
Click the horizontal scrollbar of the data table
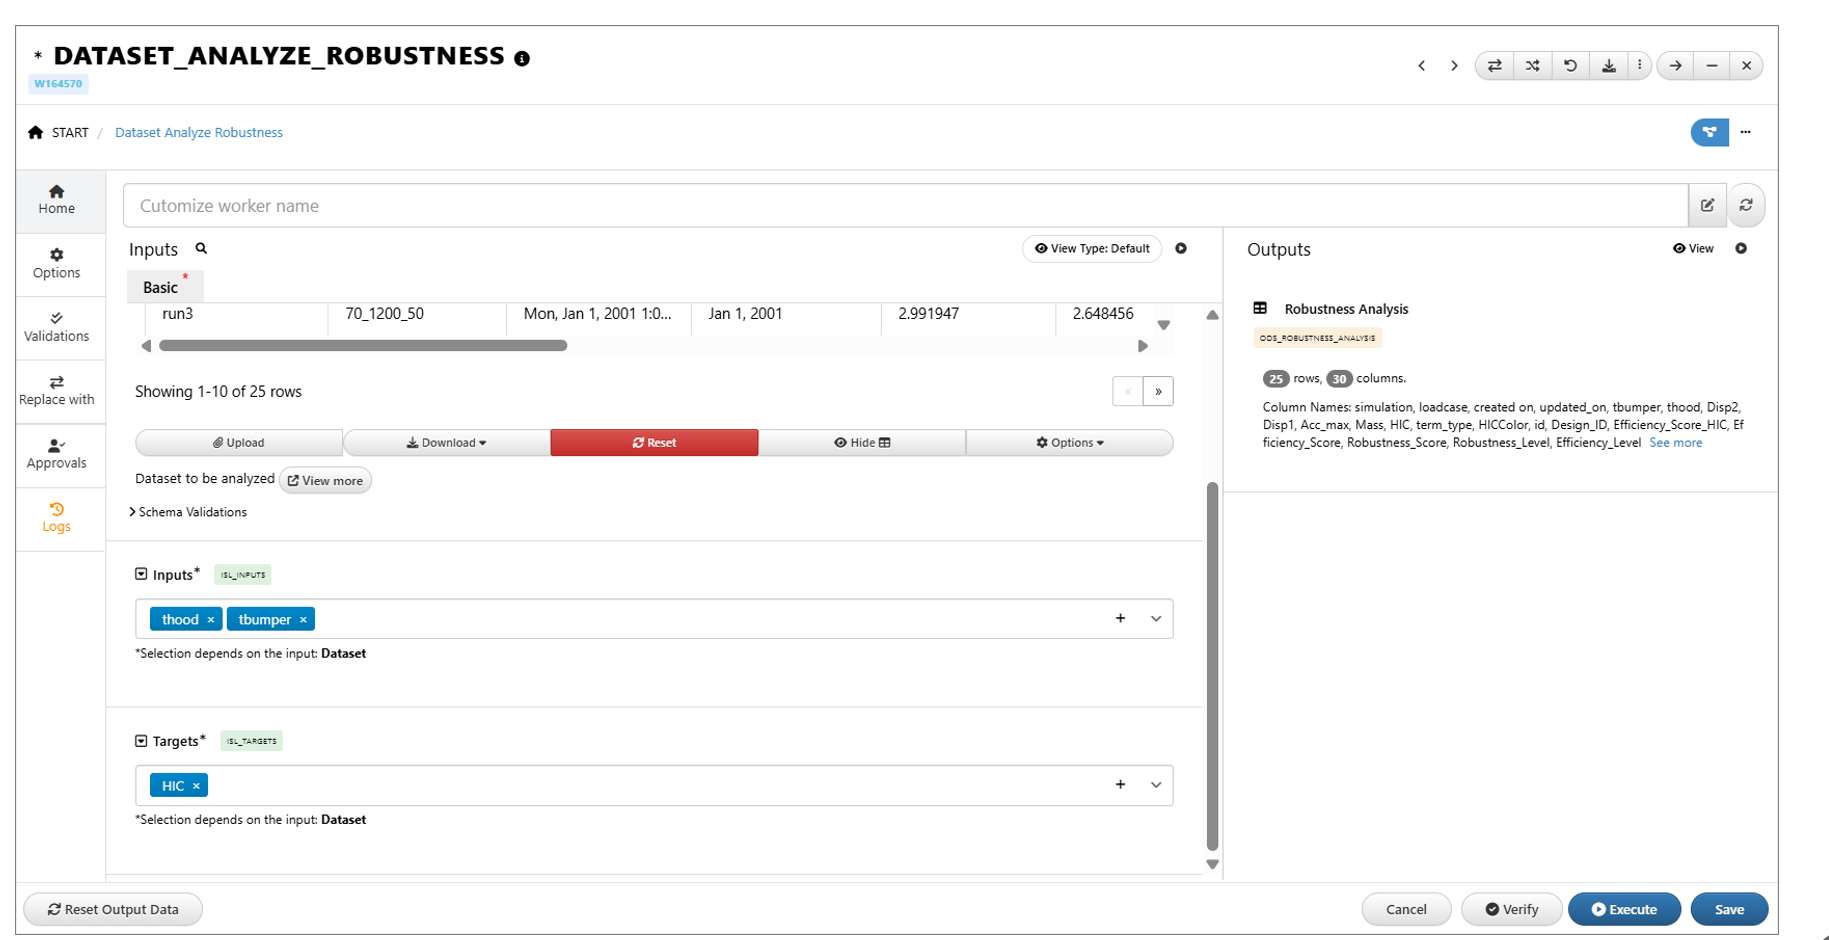tap(363, 346)
